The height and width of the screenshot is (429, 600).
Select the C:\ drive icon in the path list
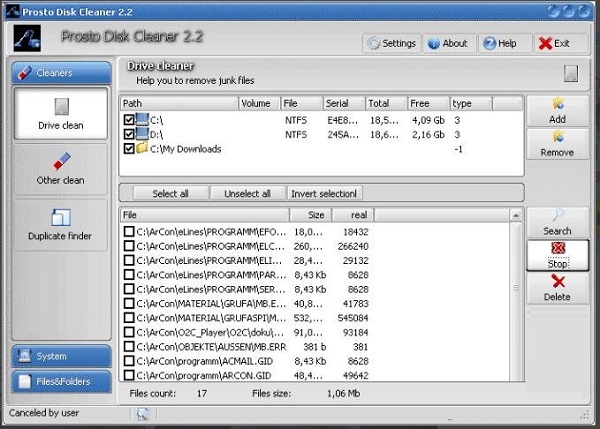(142, 119)
